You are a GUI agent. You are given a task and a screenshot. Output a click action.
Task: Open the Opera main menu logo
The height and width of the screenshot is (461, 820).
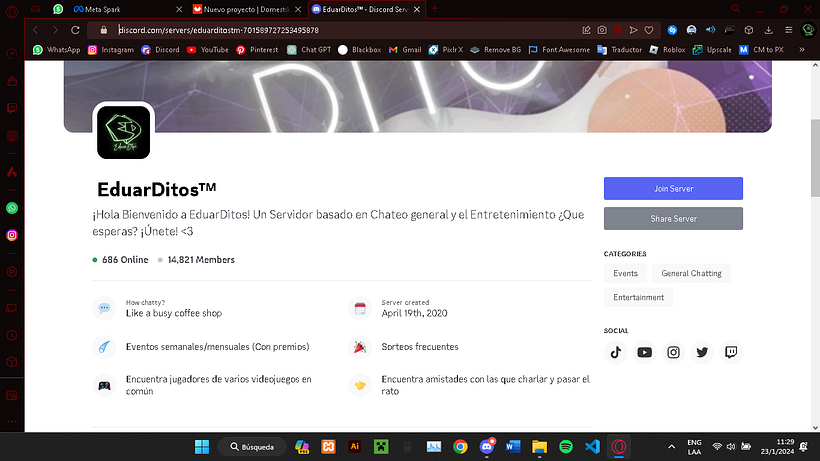click(x=12, y=11)
